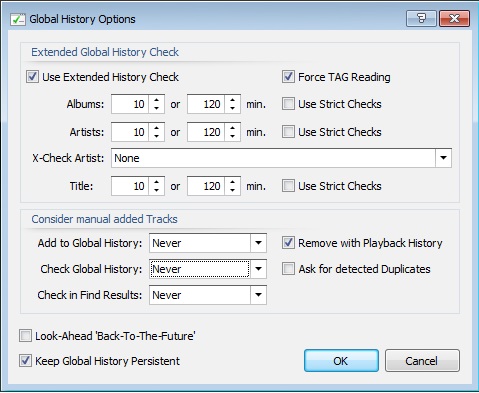
Task: Click the Title minutes field showing 120
Action: coord(206,186)
